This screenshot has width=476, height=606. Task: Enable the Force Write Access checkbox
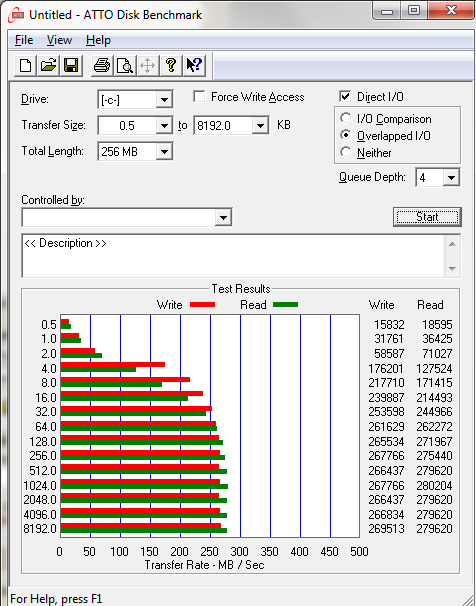pyautogui.click(x=199, y=97)
